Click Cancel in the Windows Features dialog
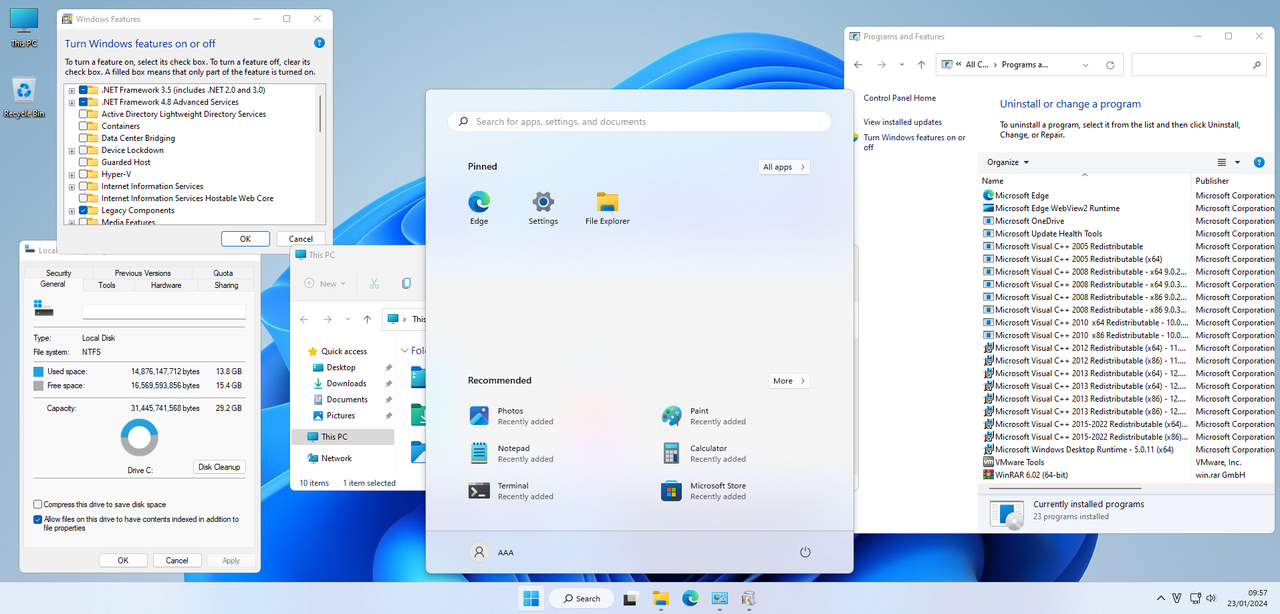Viewport: 1280px width, 614px height. pyautogui.click(x=301, y=239)
